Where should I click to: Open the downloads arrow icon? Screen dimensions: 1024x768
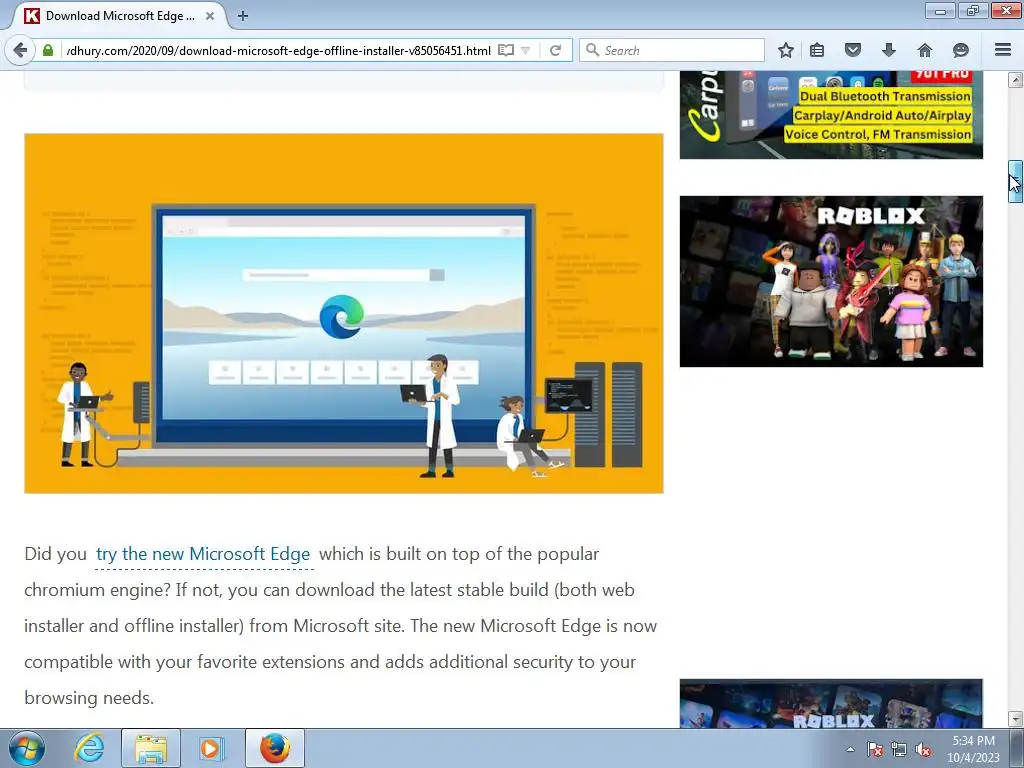click(888, 50)
